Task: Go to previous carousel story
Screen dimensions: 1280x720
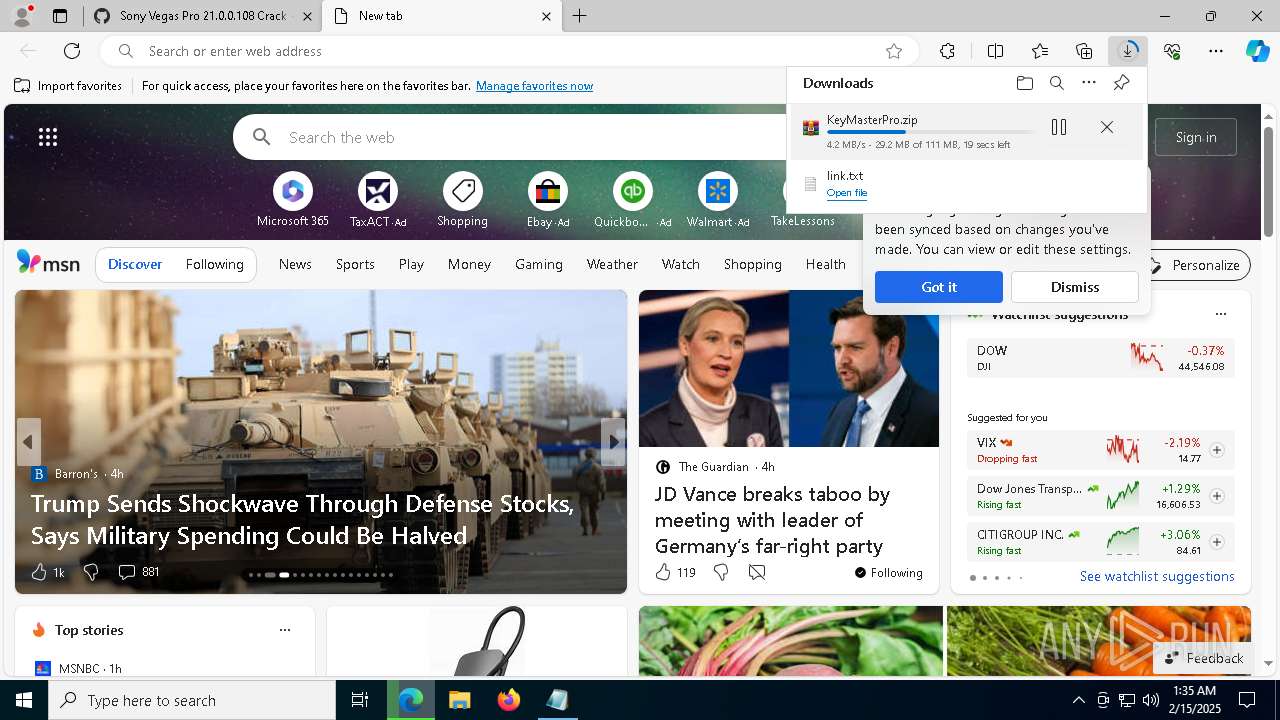Action: (x=28, y=441)
